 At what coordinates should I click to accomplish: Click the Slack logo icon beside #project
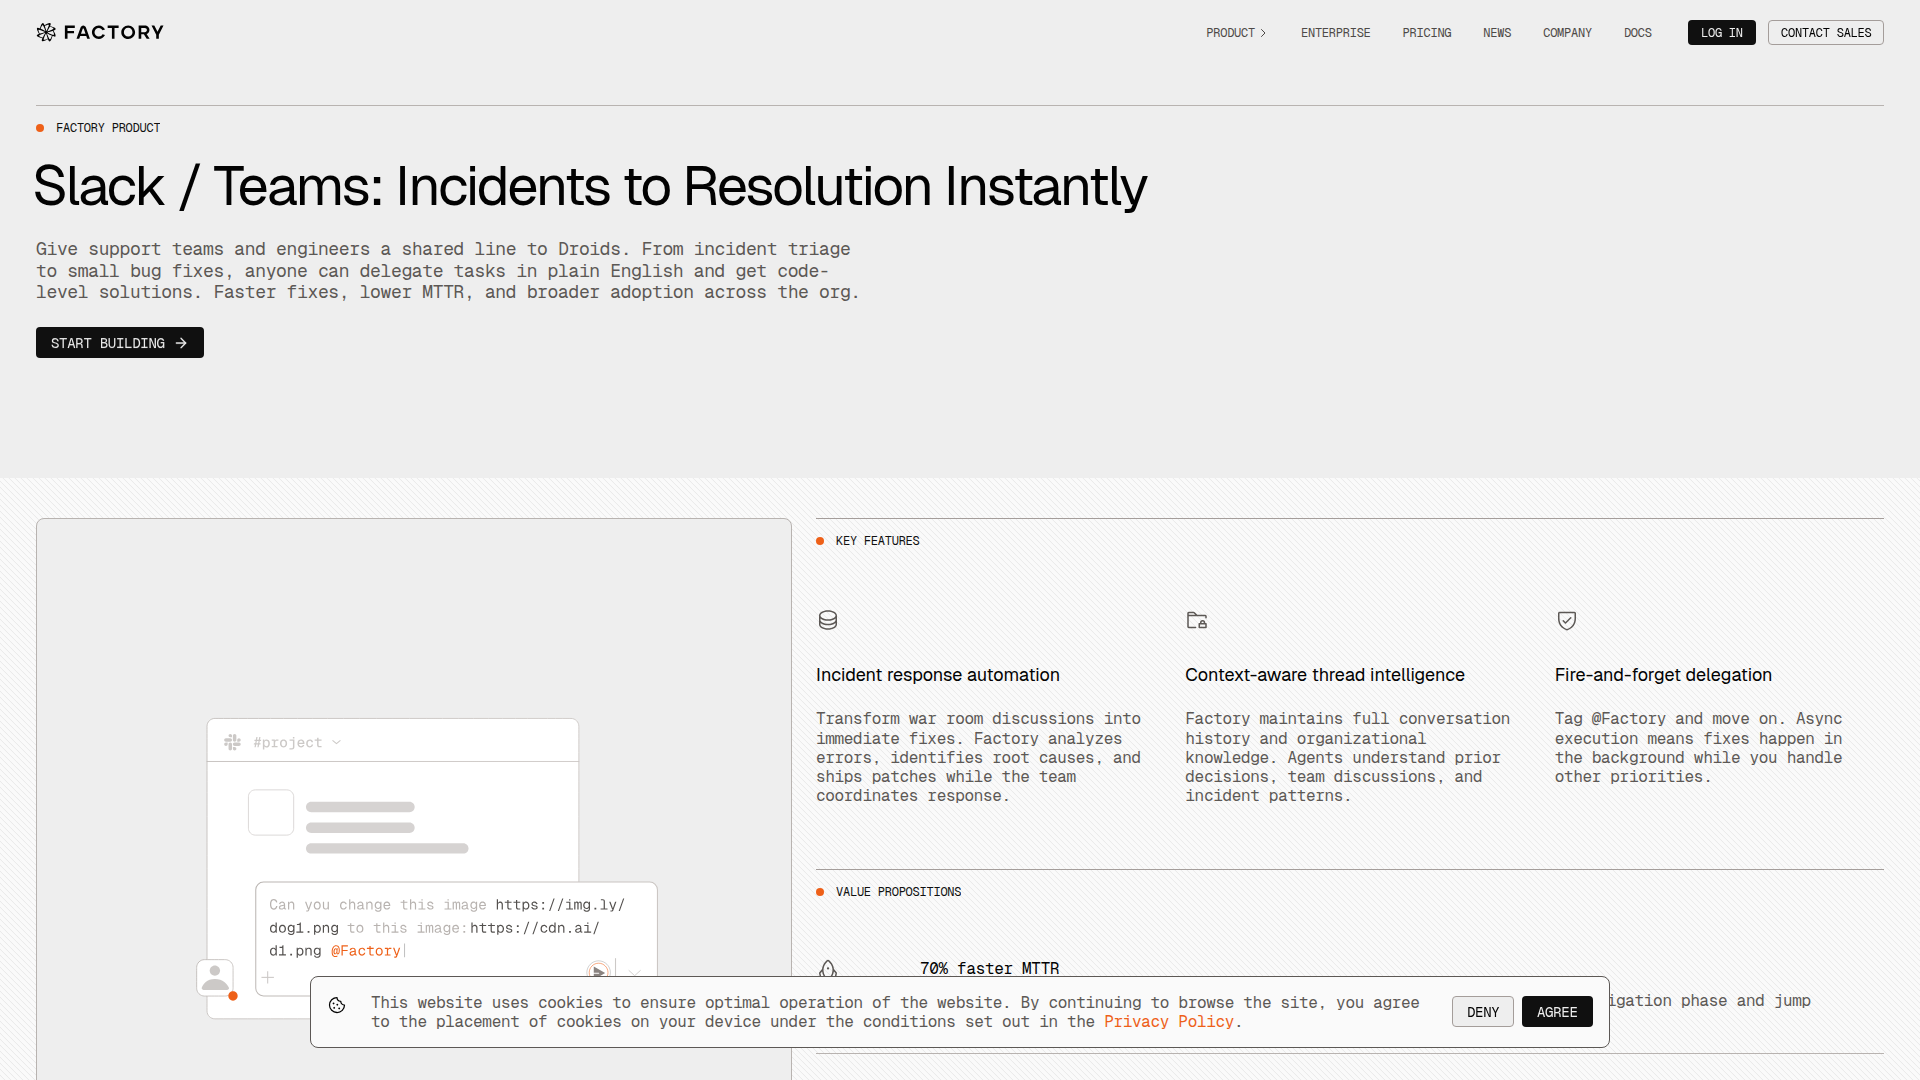(x=233, y=742)
